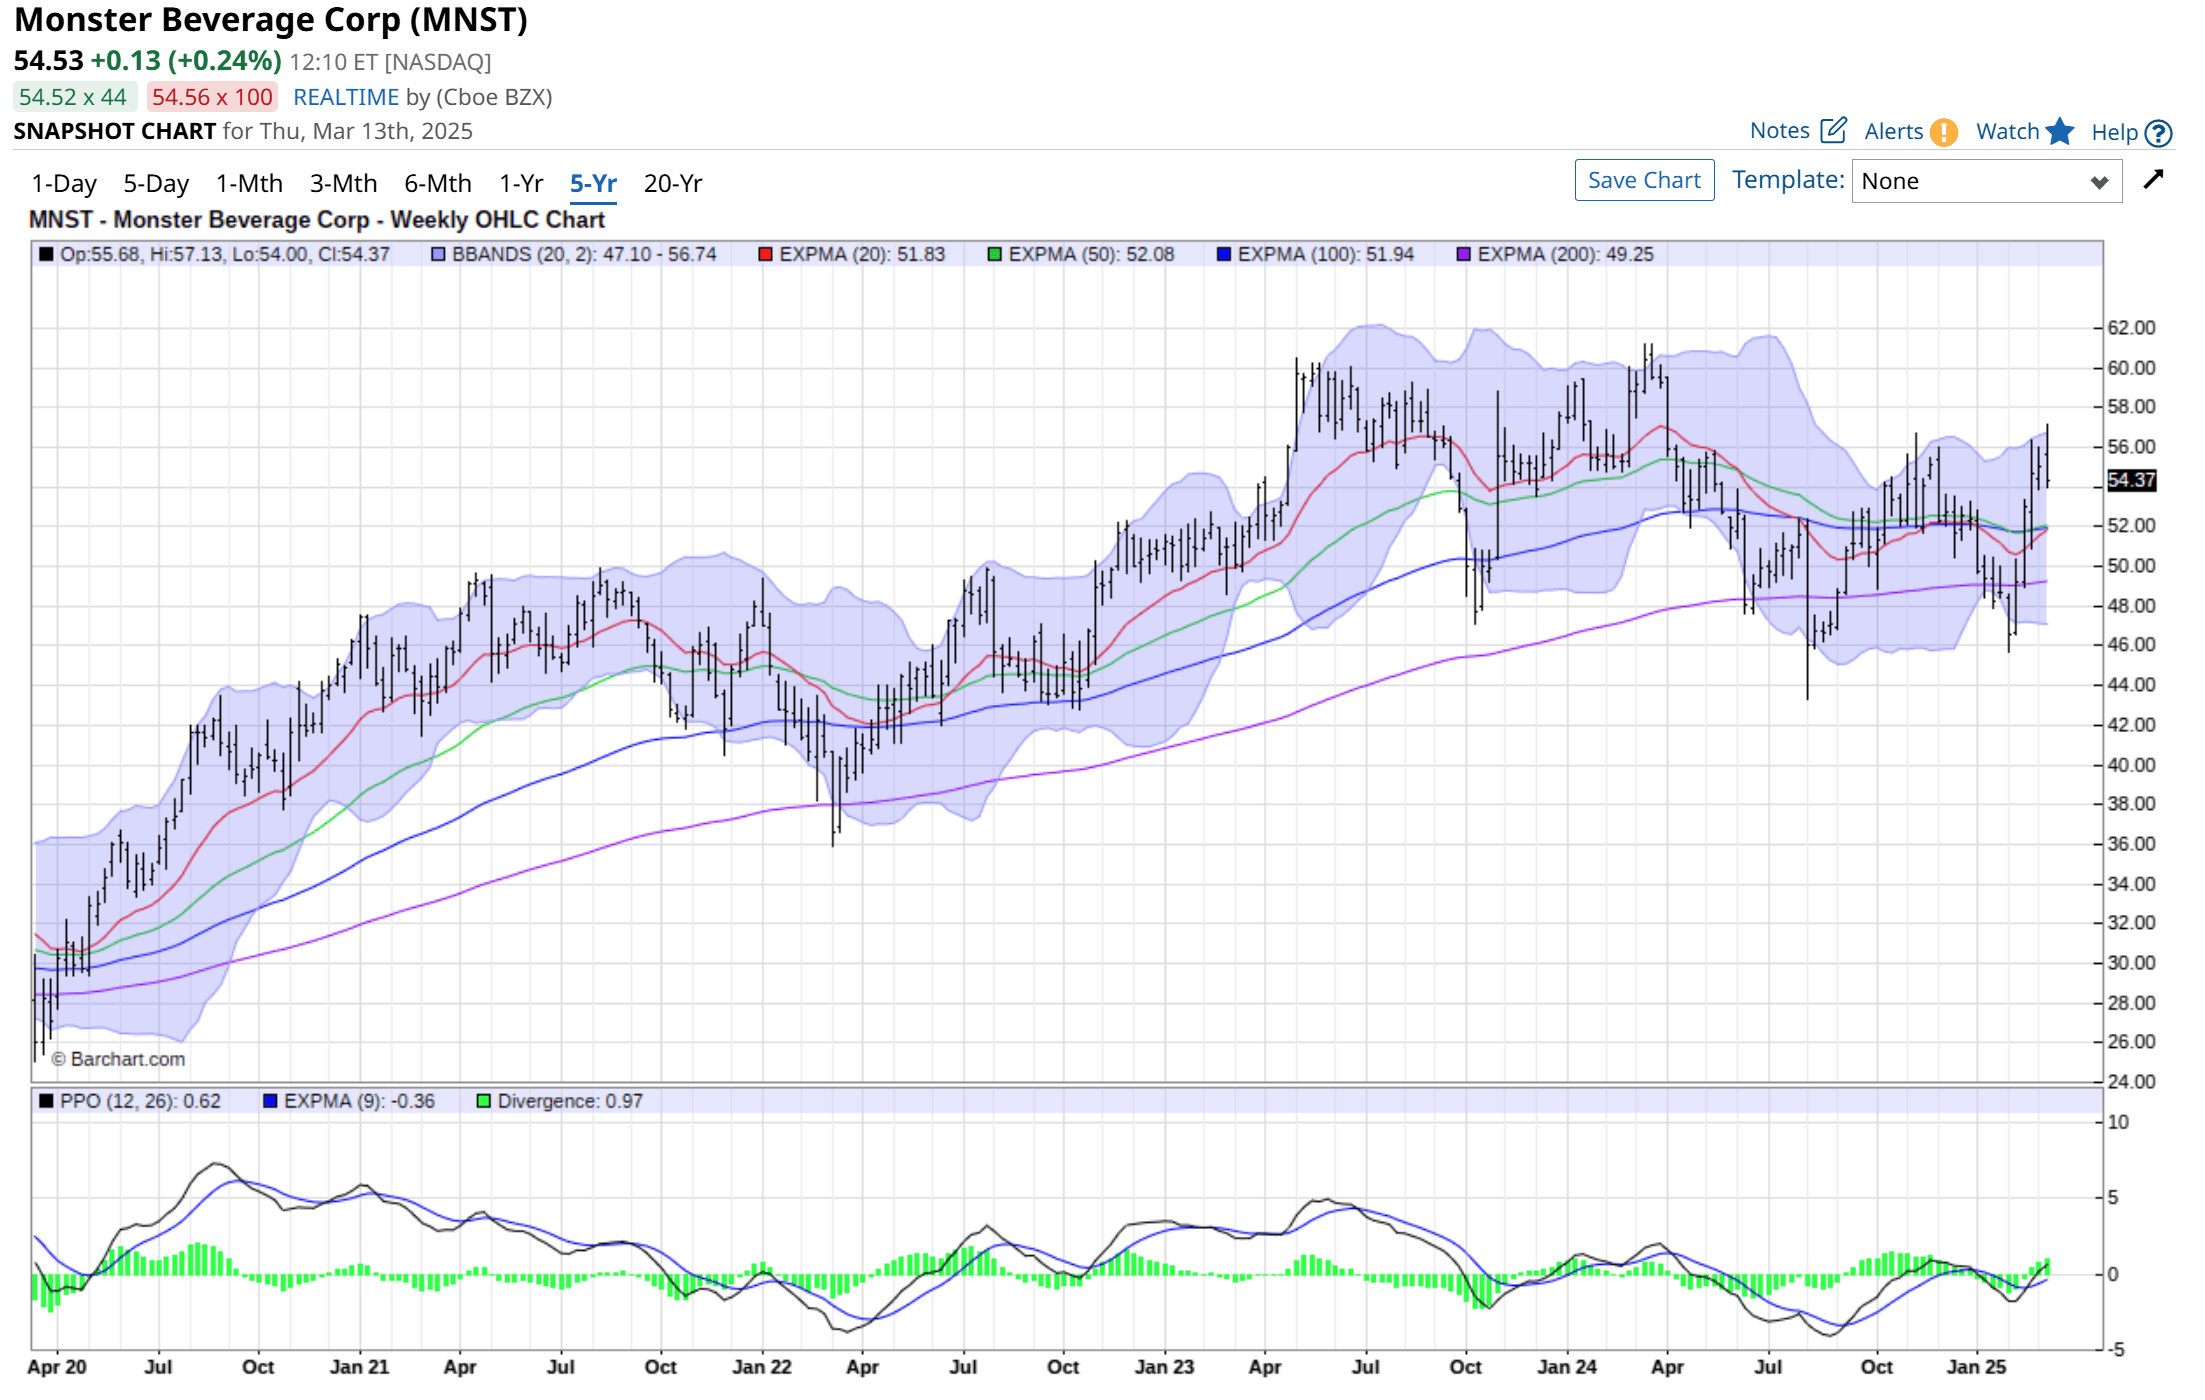Click the Save Chart button
Screen dimensions: 2205x1400
(1644, 180)
